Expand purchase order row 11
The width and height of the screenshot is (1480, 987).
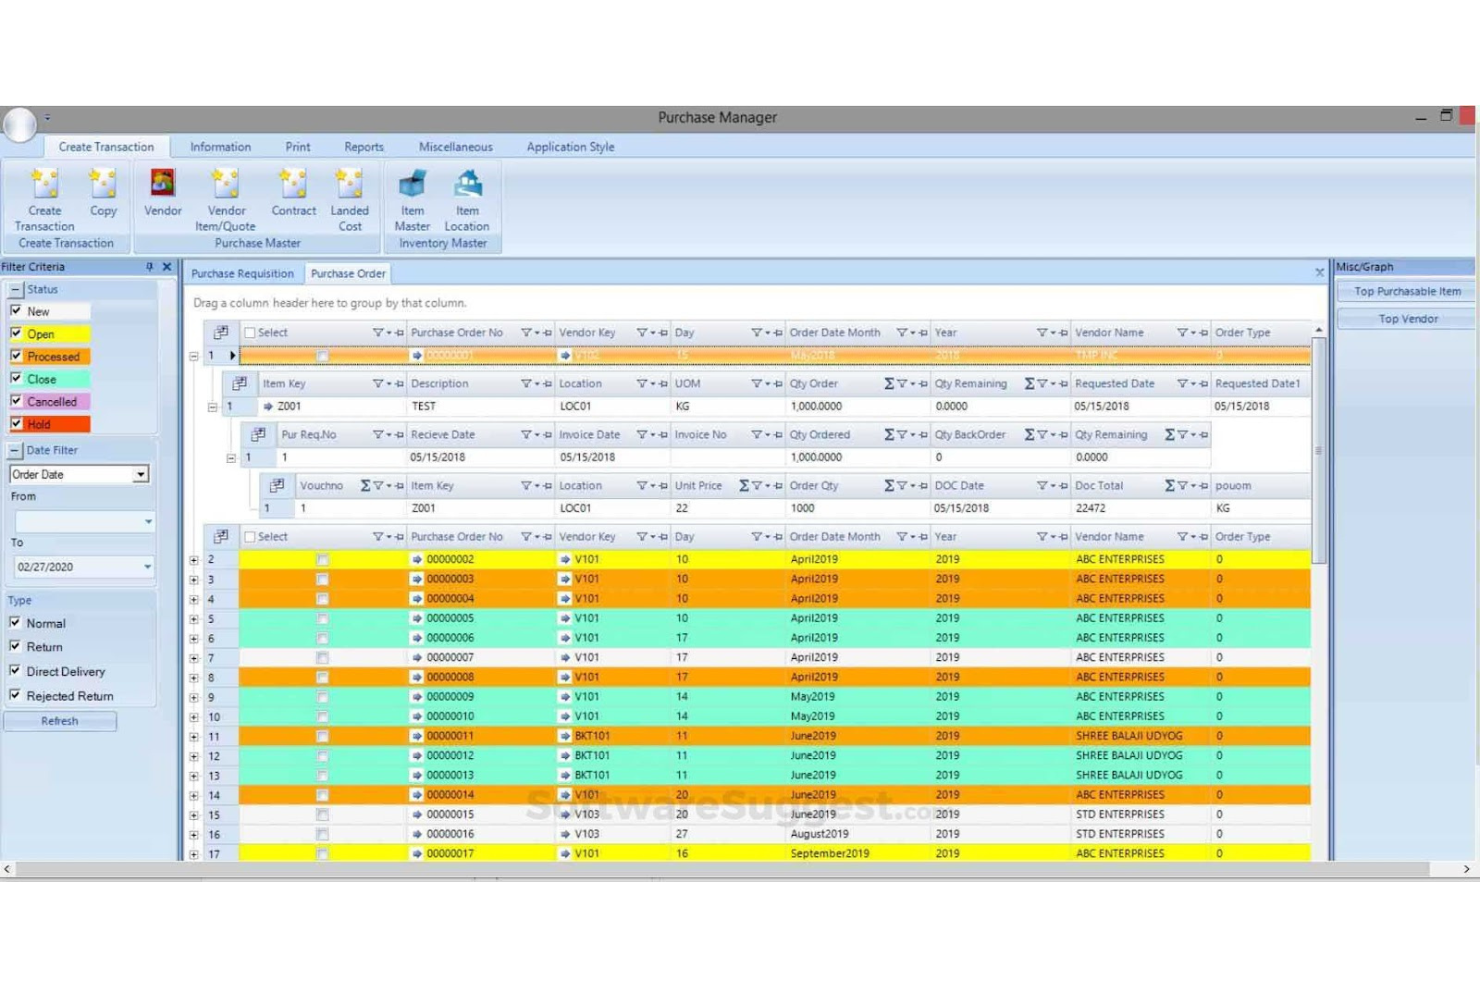[194, 737]
